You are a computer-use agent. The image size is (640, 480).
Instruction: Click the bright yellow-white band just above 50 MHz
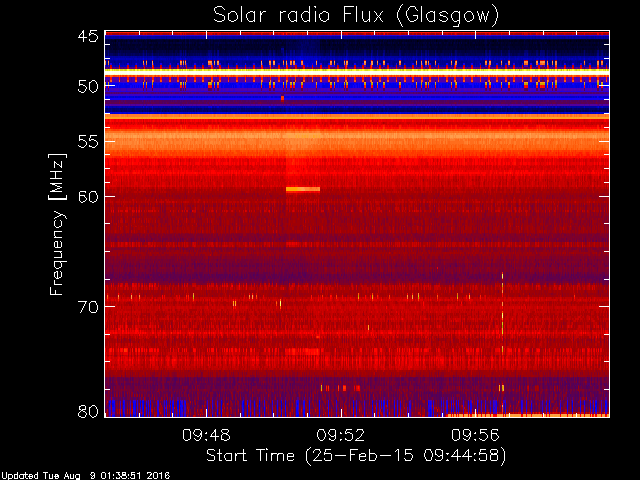(357, 72)
